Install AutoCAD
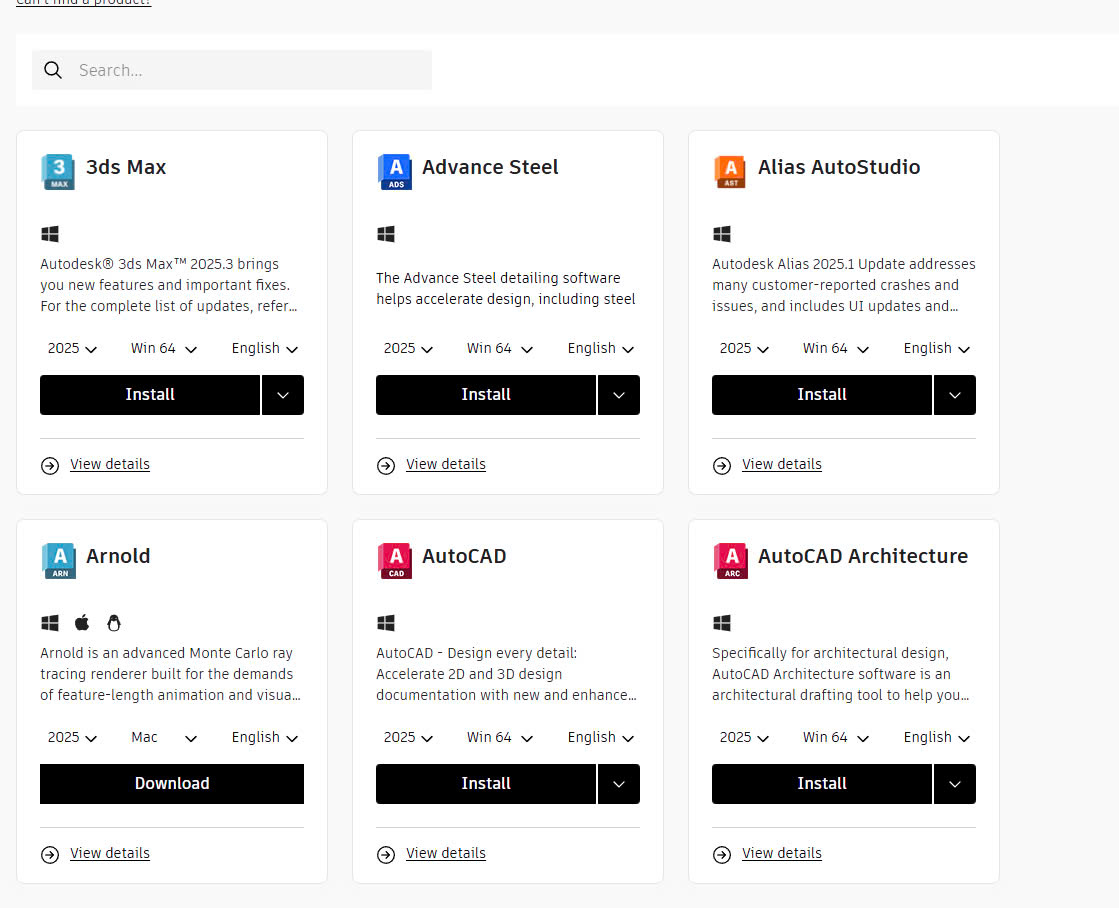Image resolution: width=1119 pixels, height=908 pixels. click(x=486, y=784)
